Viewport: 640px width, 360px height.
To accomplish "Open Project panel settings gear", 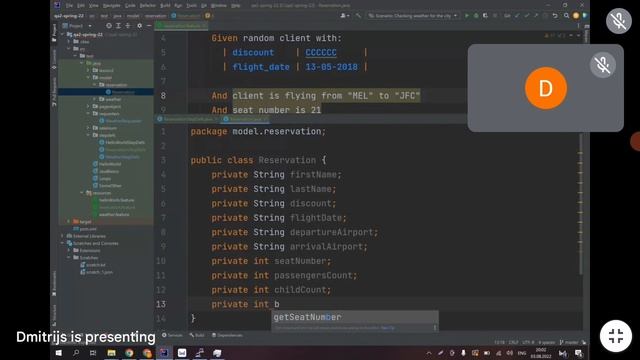I will pyautogui.click(x=140, y=26).
